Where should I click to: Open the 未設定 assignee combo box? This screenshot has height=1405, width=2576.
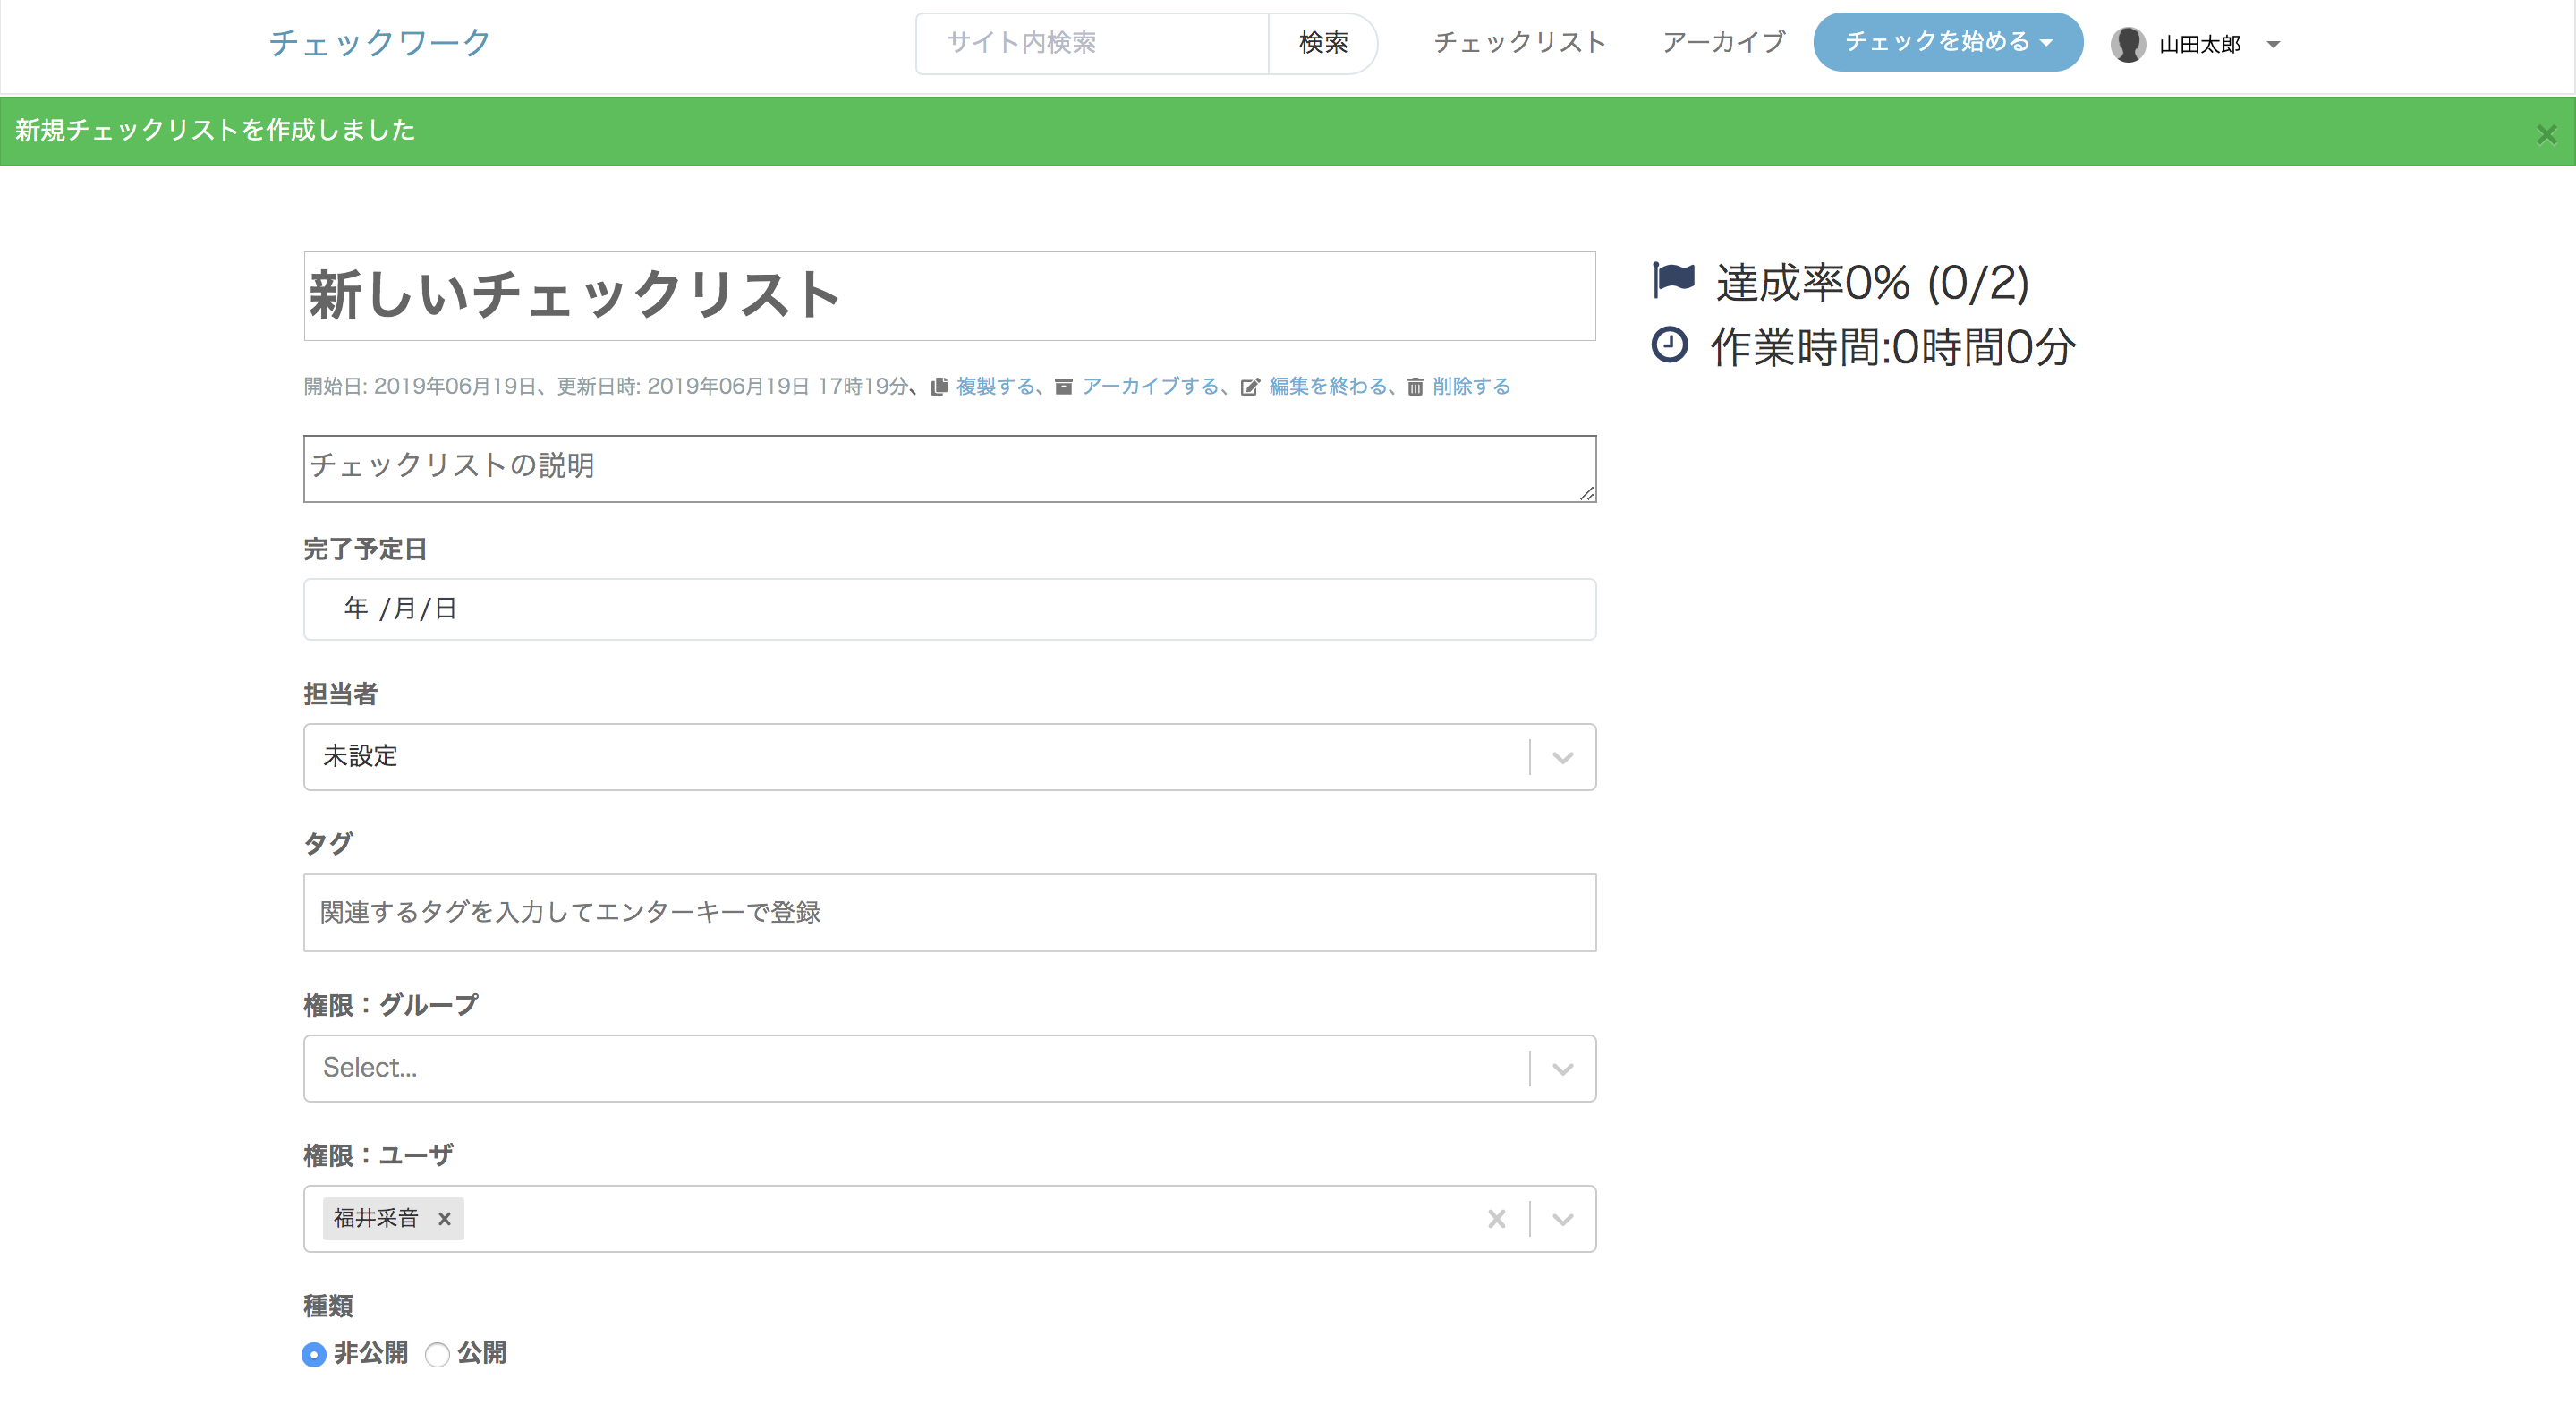(x=949, y=757)
